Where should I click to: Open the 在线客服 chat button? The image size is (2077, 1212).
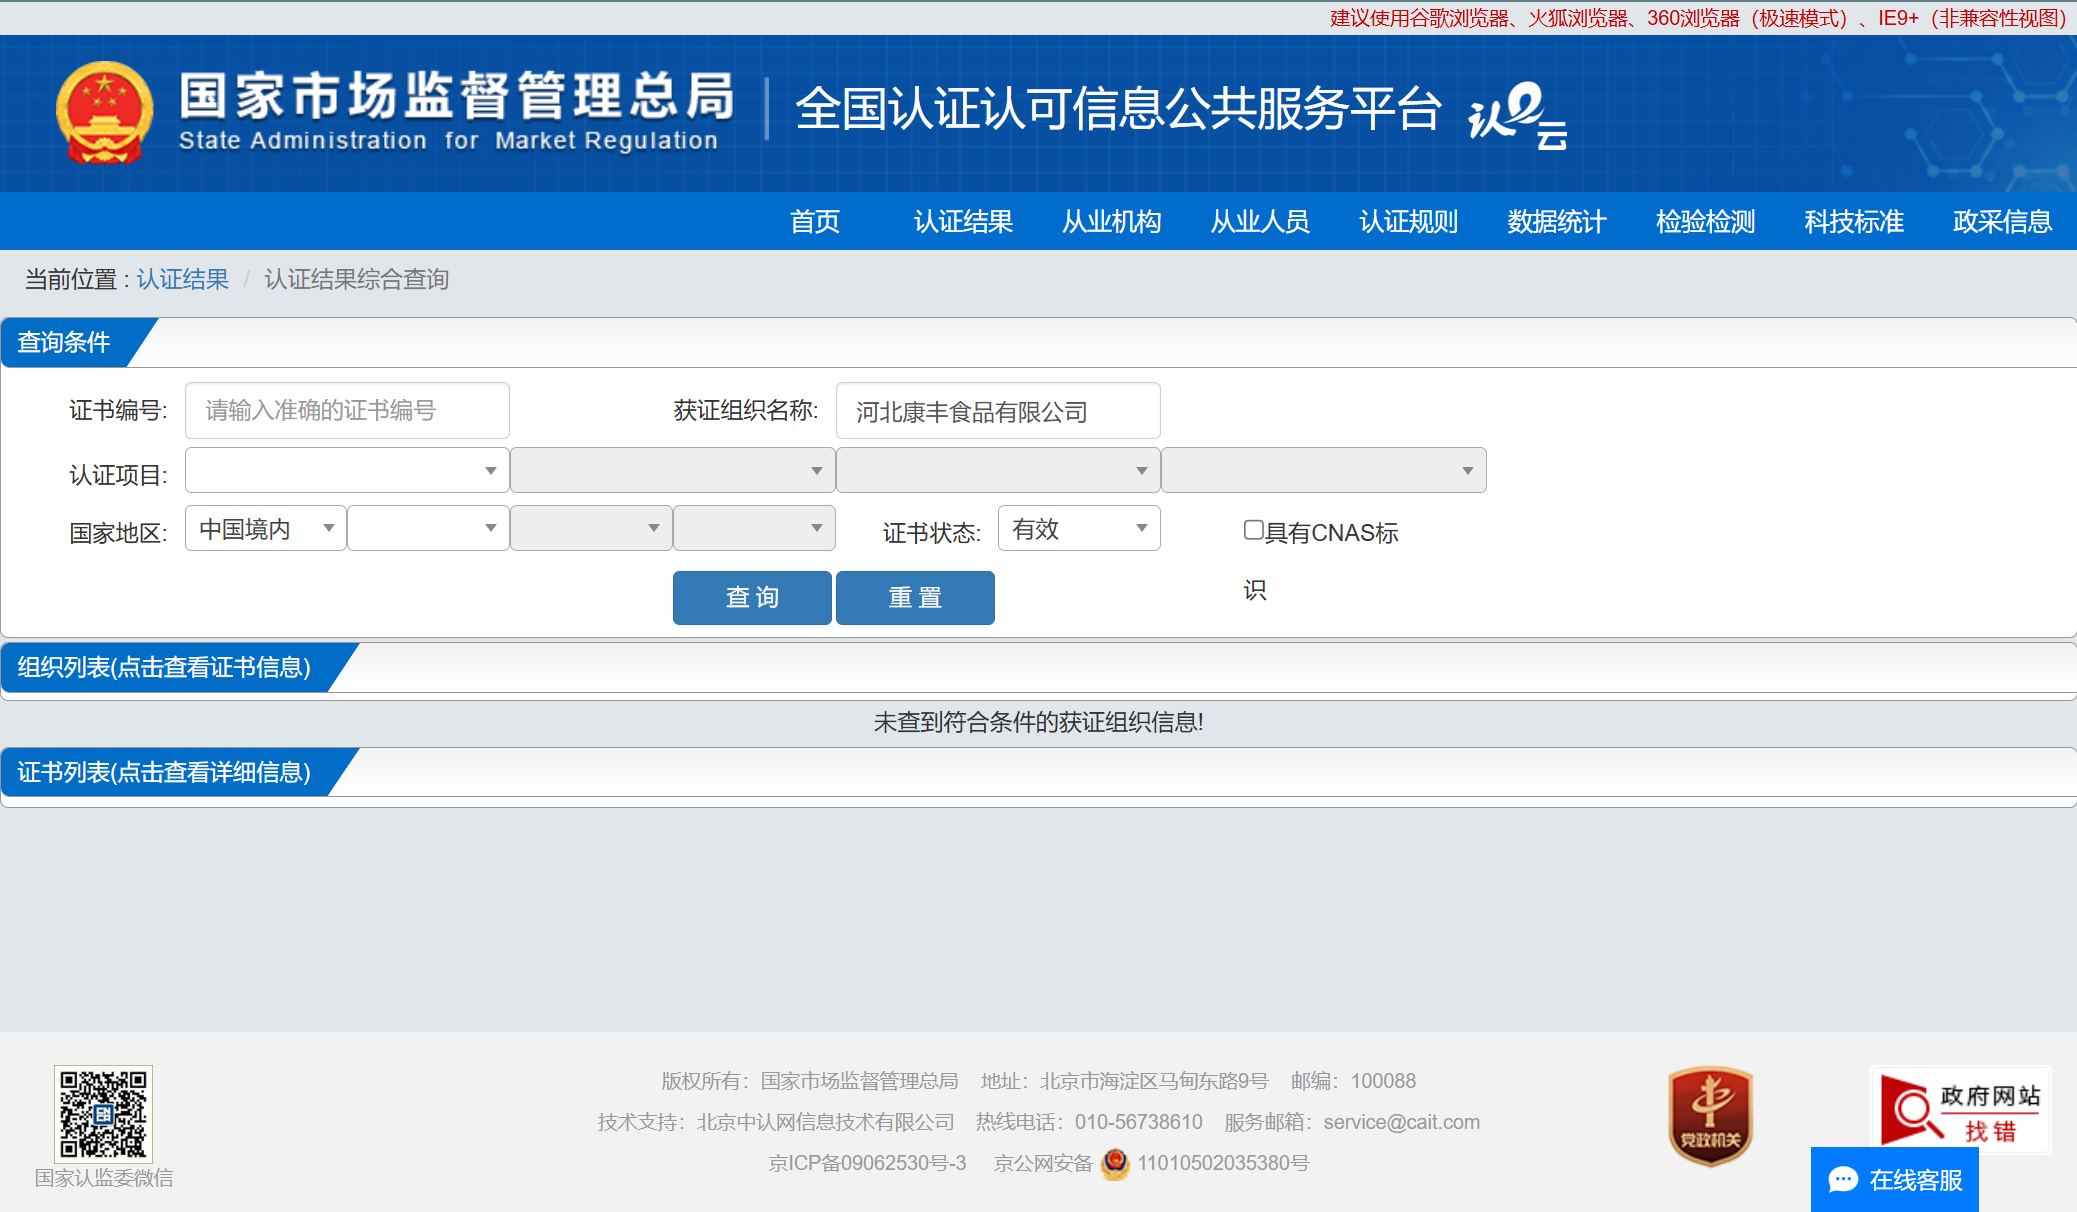pyautogui.click(x=1894, y=1180)
